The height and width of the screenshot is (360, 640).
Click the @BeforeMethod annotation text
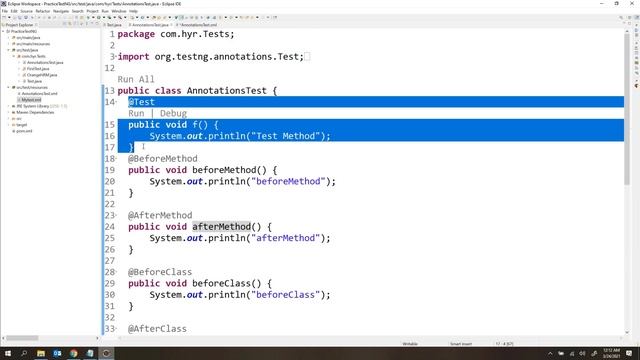click(162, 159)
